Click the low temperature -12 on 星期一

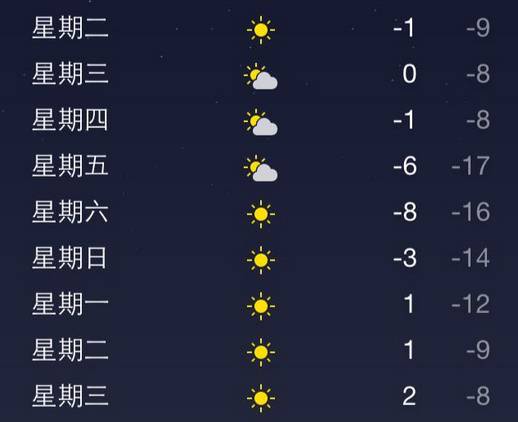pyautogui.click(x=470, y=304)
